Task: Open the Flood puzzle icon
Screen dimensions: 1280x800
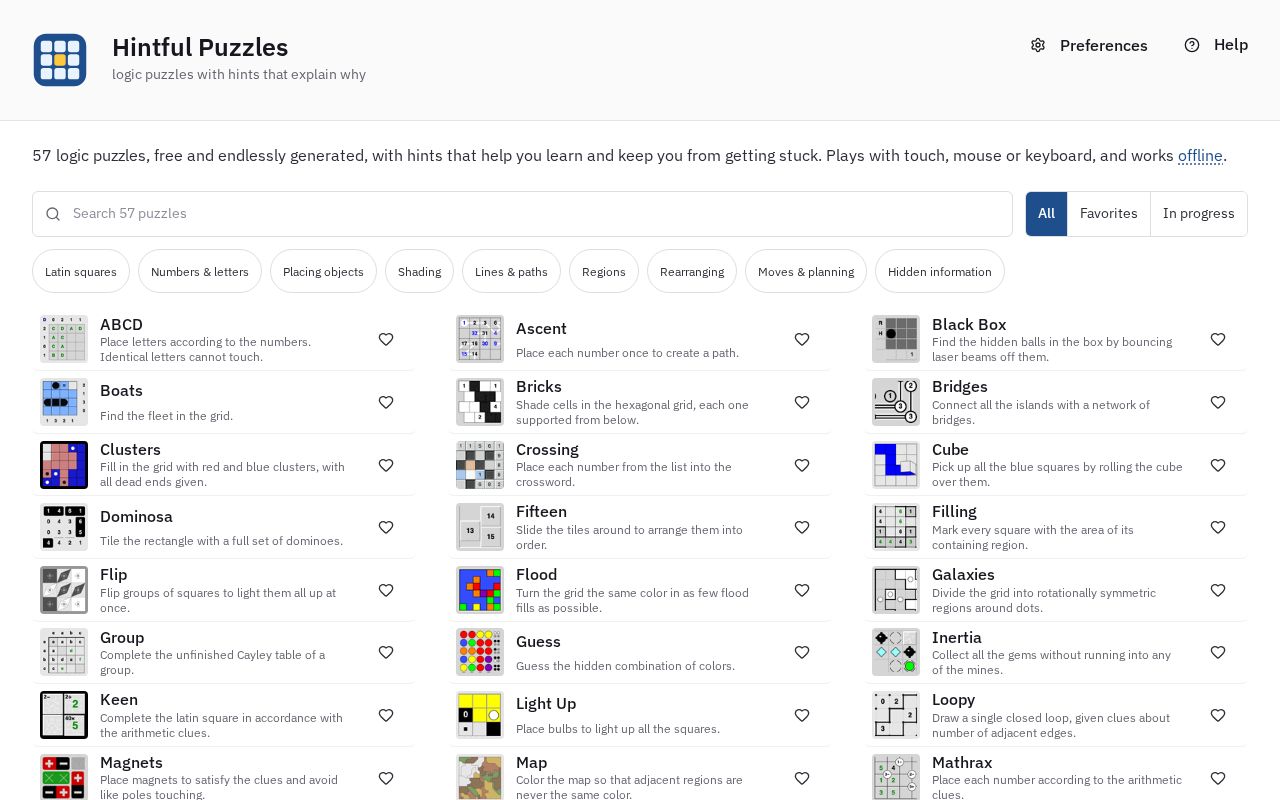Action: 480,590
